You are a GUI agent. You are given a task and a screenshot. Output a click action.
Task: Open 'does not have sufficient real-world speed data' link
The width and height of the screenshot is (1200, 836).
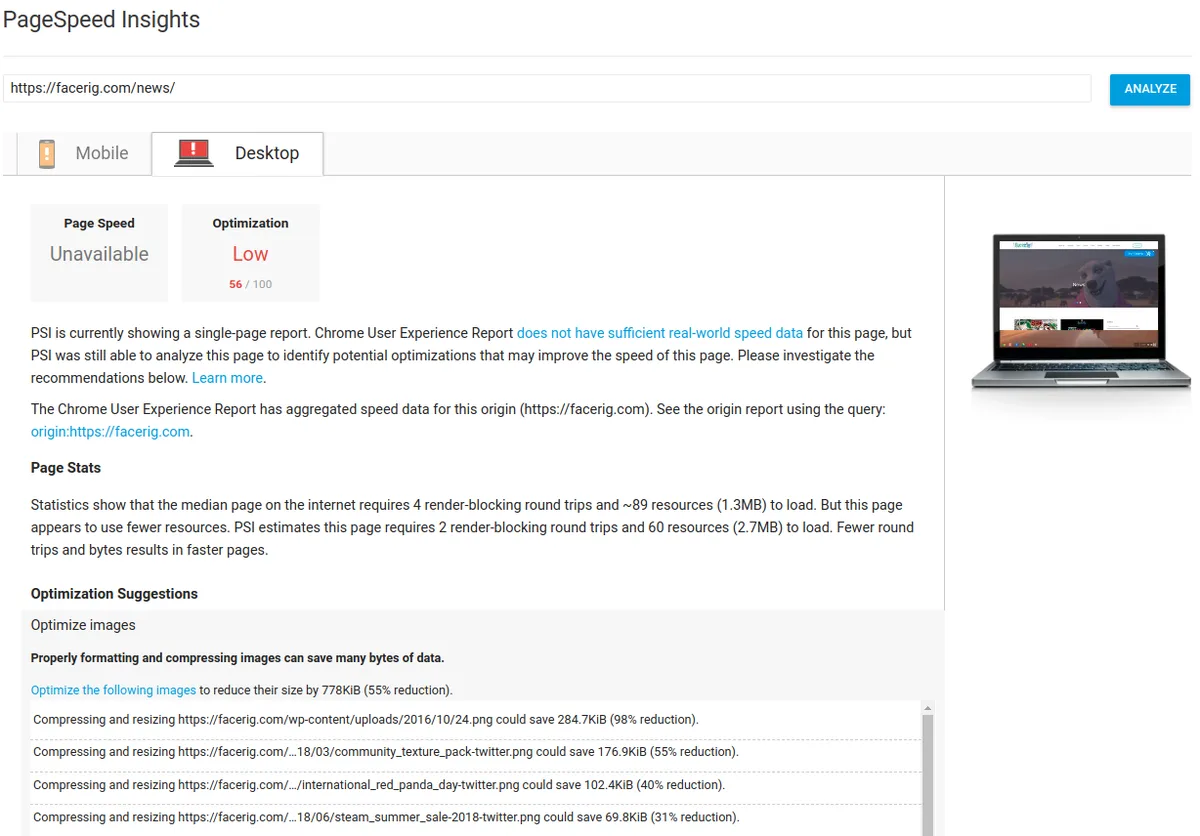660,333
